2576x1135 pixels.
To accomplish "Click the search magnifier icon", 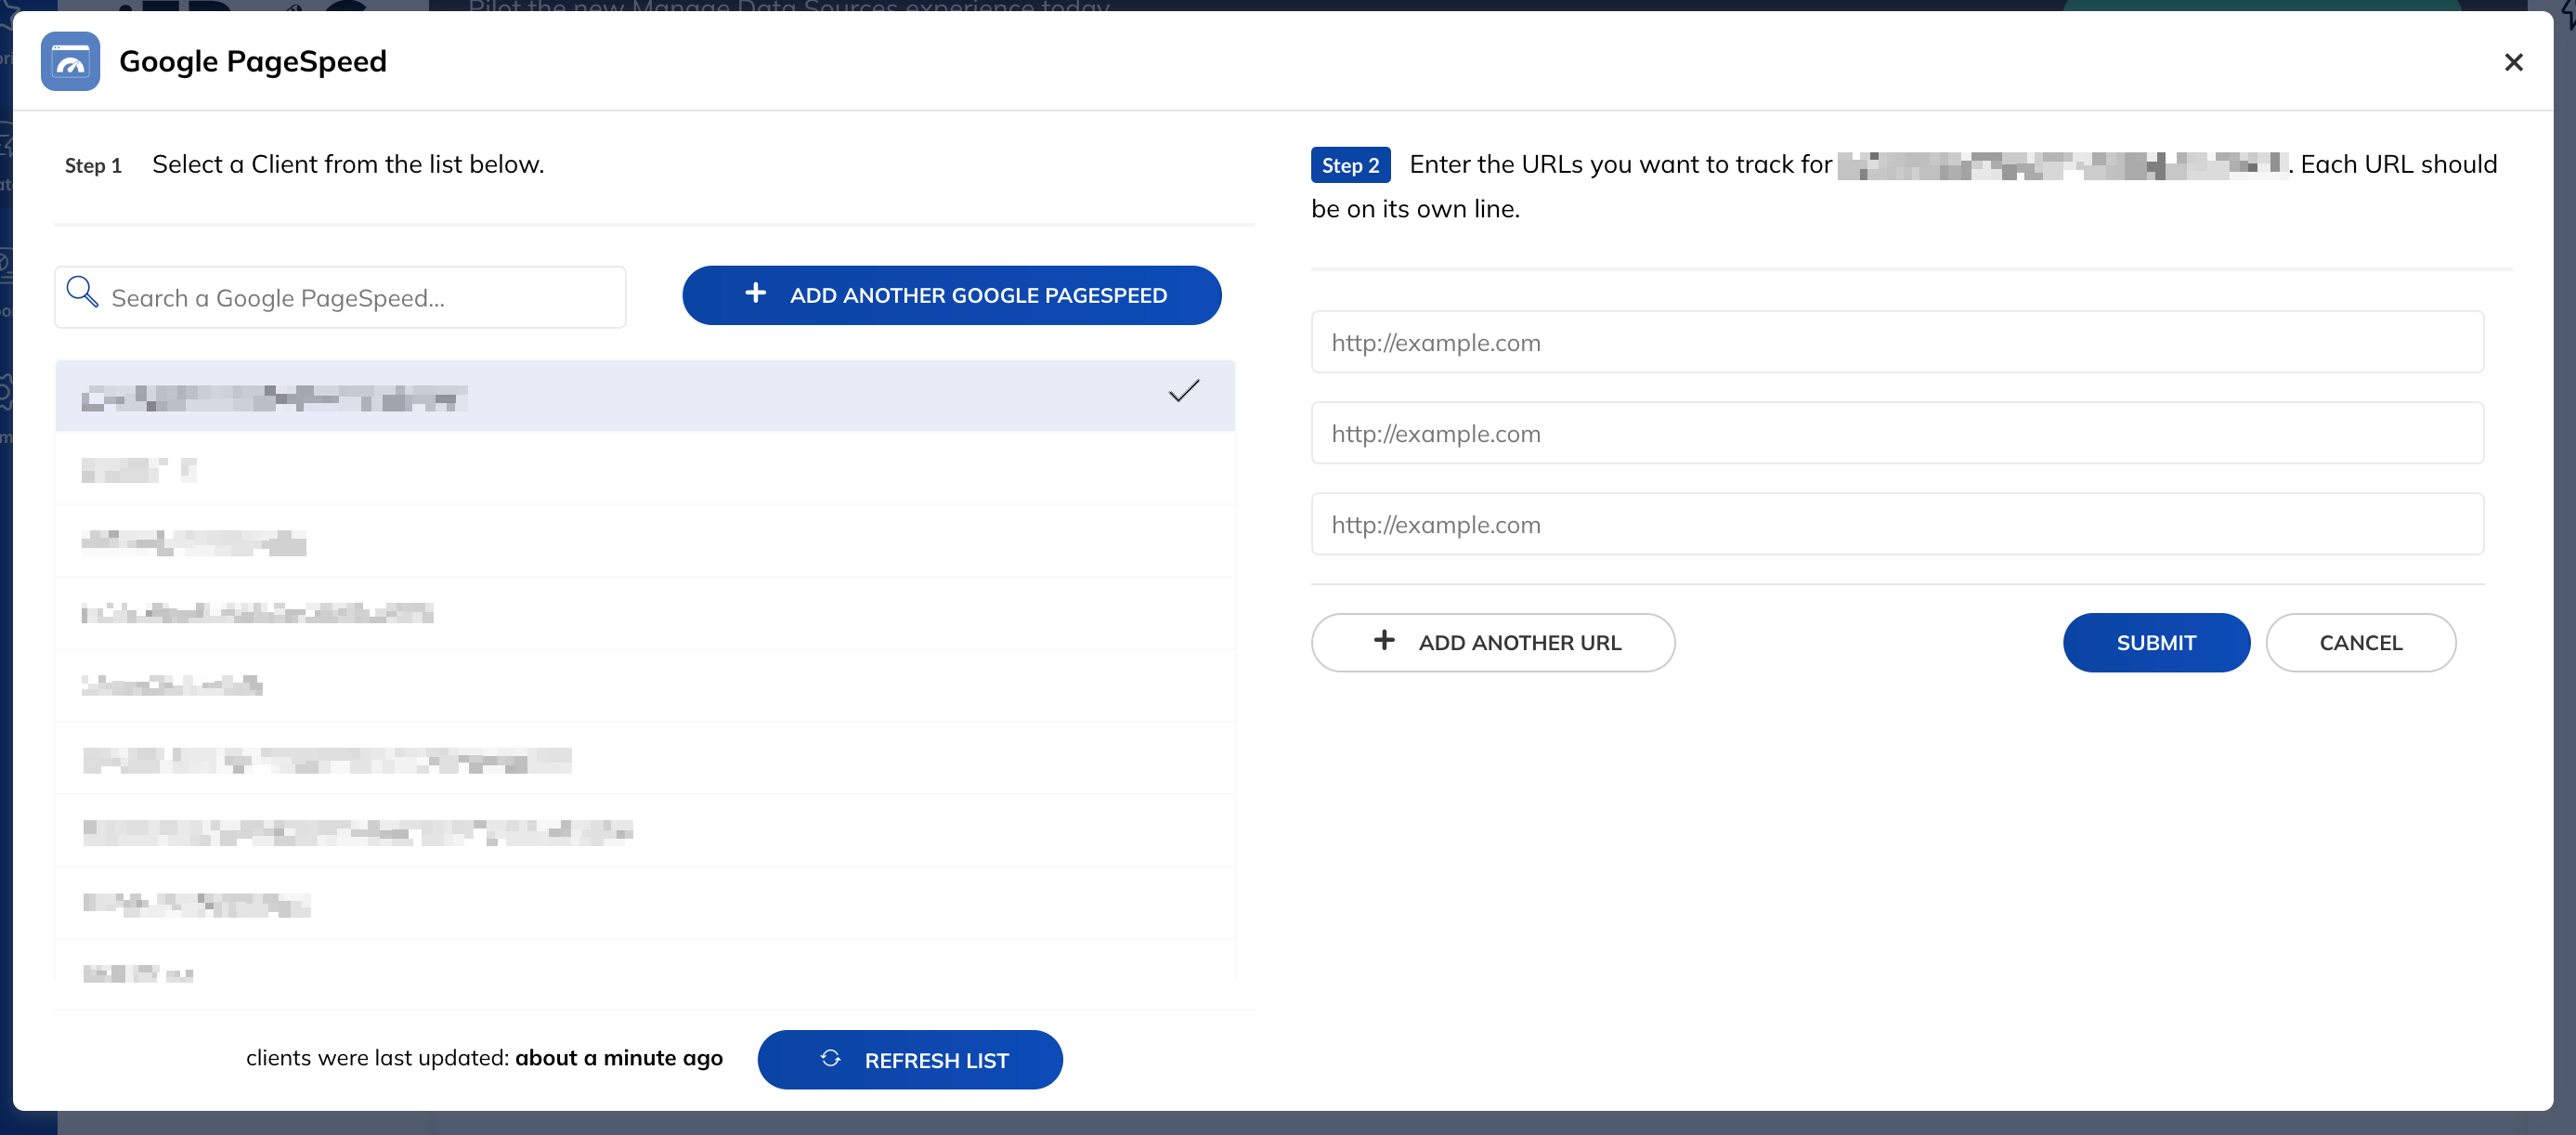I will 82,293.
